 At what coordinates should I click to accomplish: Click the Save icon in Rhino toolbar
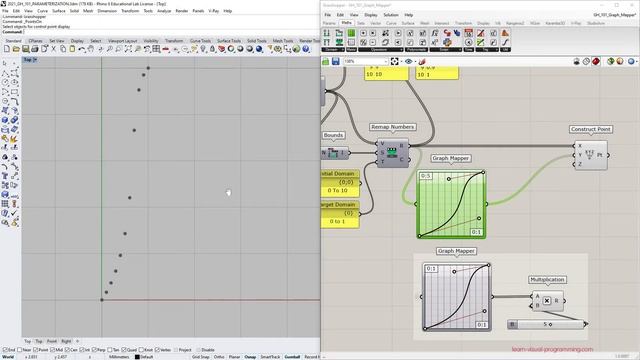coord(25,49)
